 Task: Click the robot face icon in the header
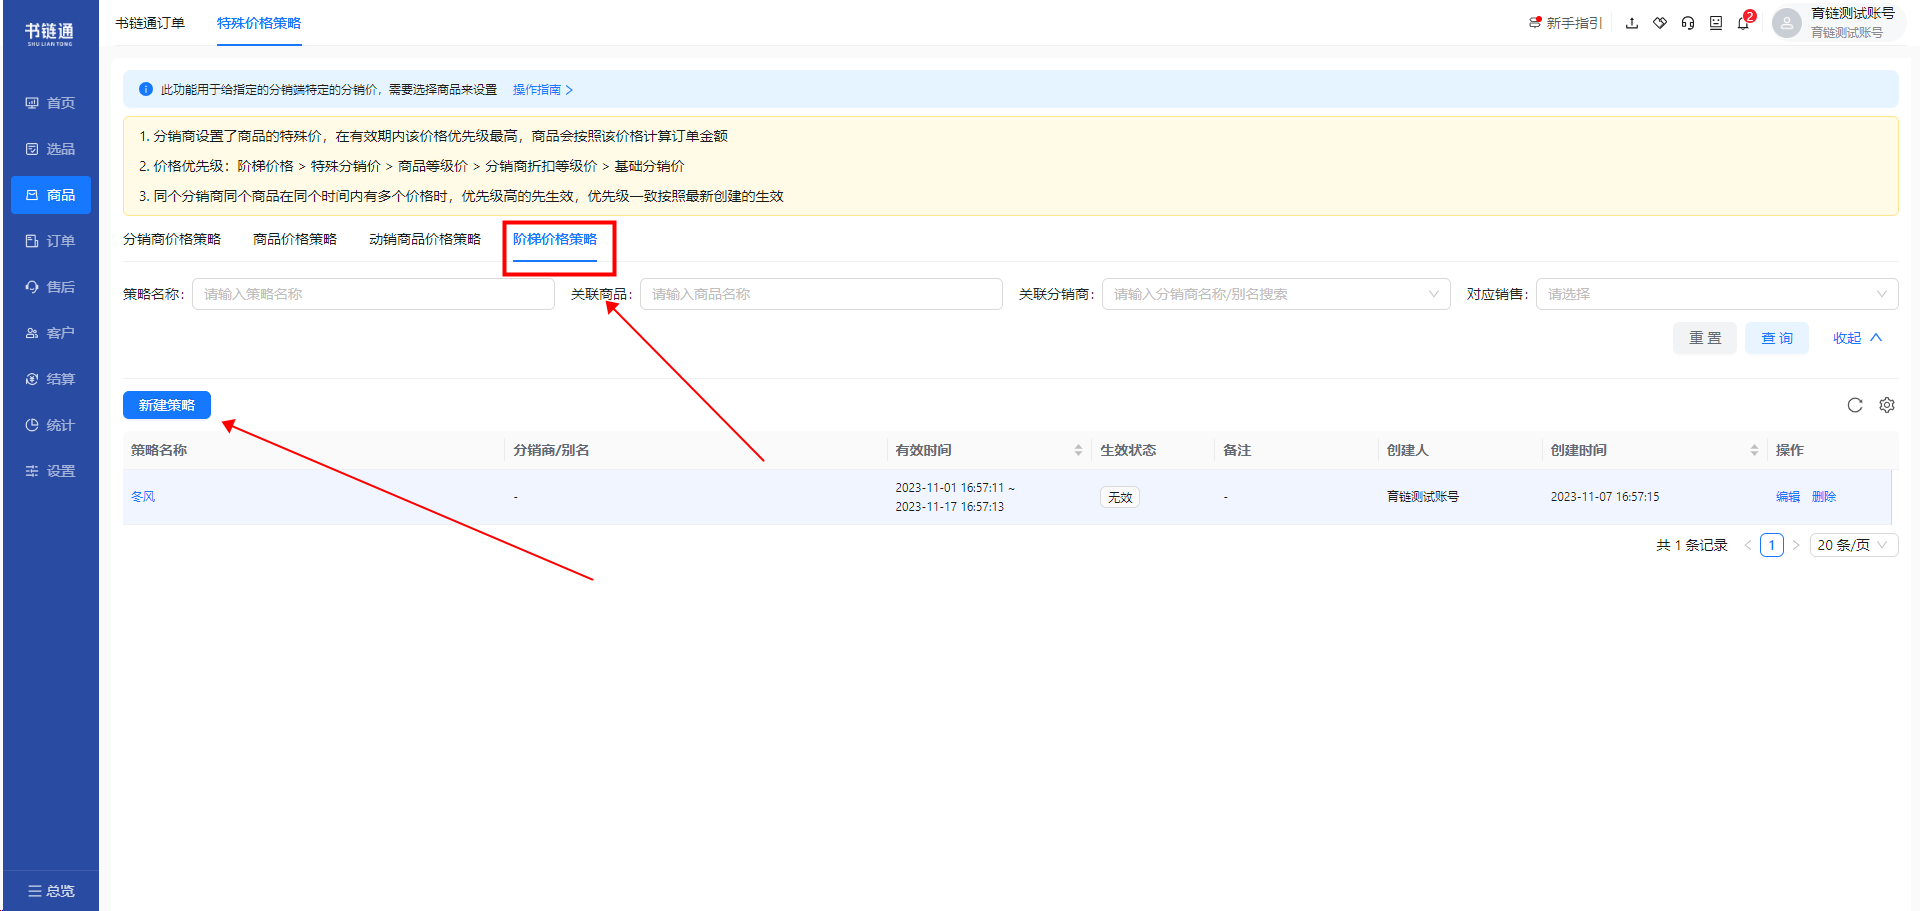tap(1716, 23)
